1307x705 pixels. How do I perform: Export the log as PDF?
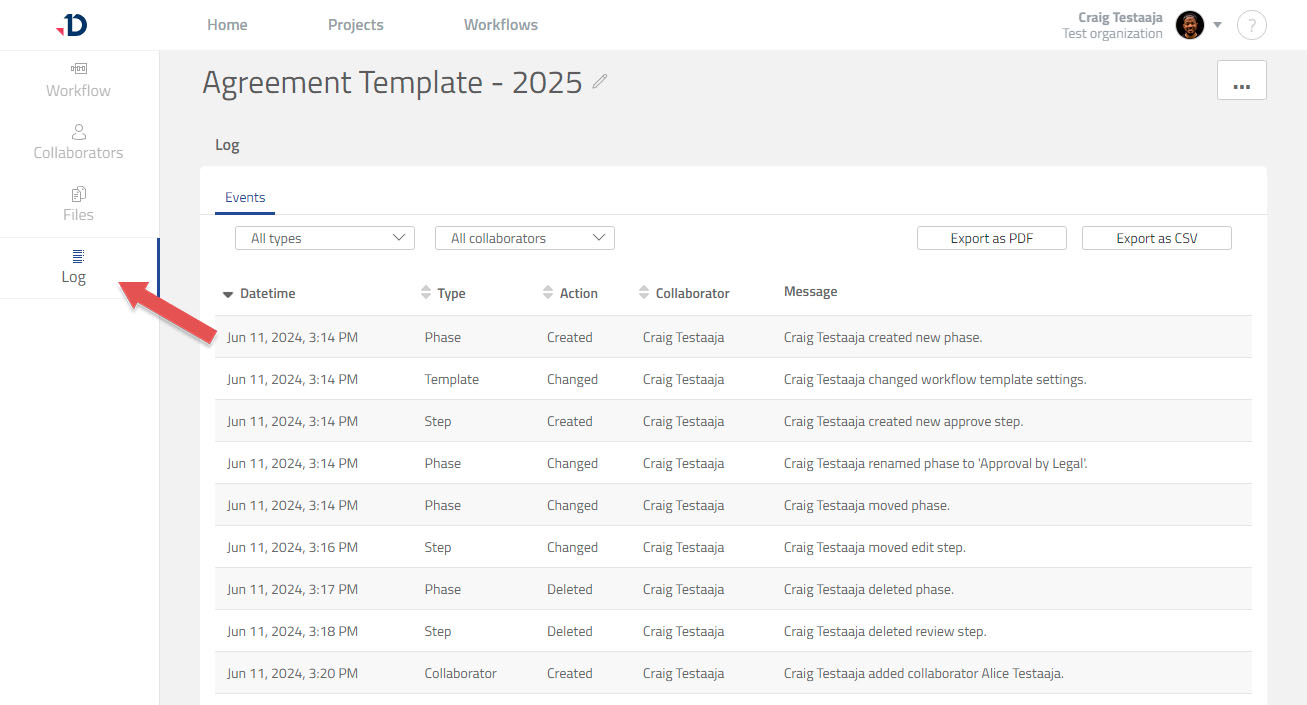(x=991, y=238)
